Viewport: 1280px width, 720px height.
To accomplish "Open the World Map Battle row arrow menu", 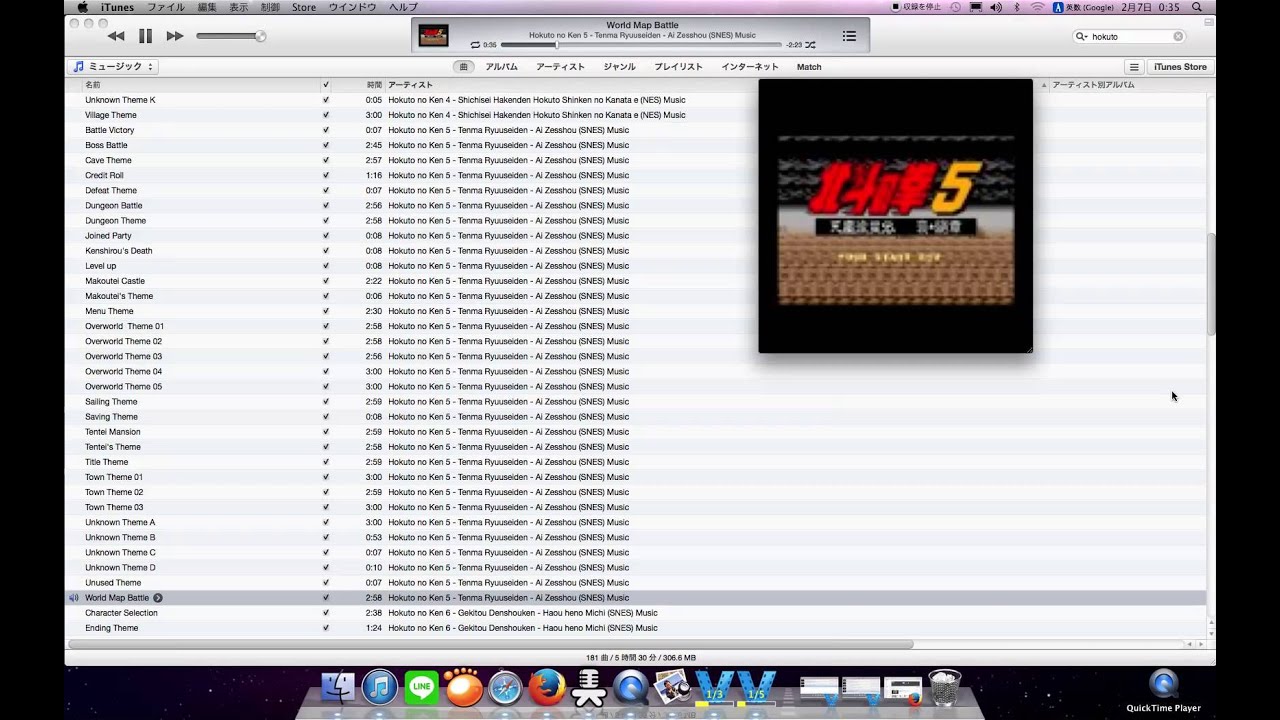I will (158, 598).
